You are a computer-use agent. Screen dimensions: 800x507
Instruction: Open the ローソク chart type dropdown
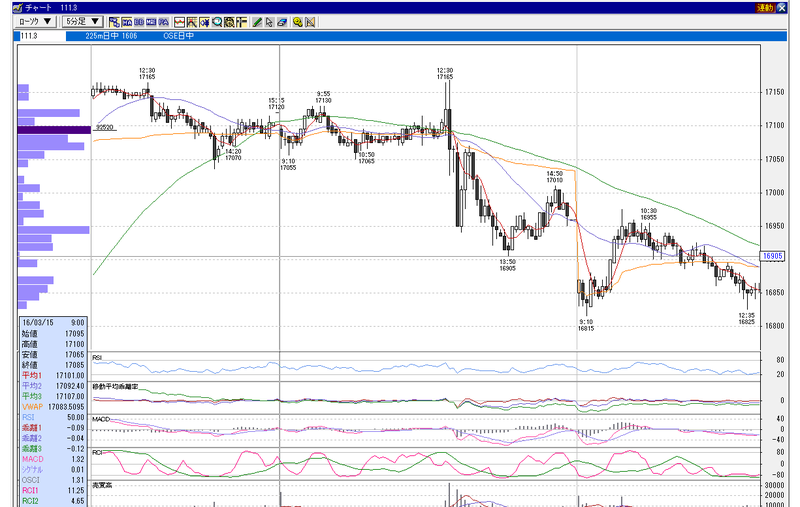[x=35, y=21]
